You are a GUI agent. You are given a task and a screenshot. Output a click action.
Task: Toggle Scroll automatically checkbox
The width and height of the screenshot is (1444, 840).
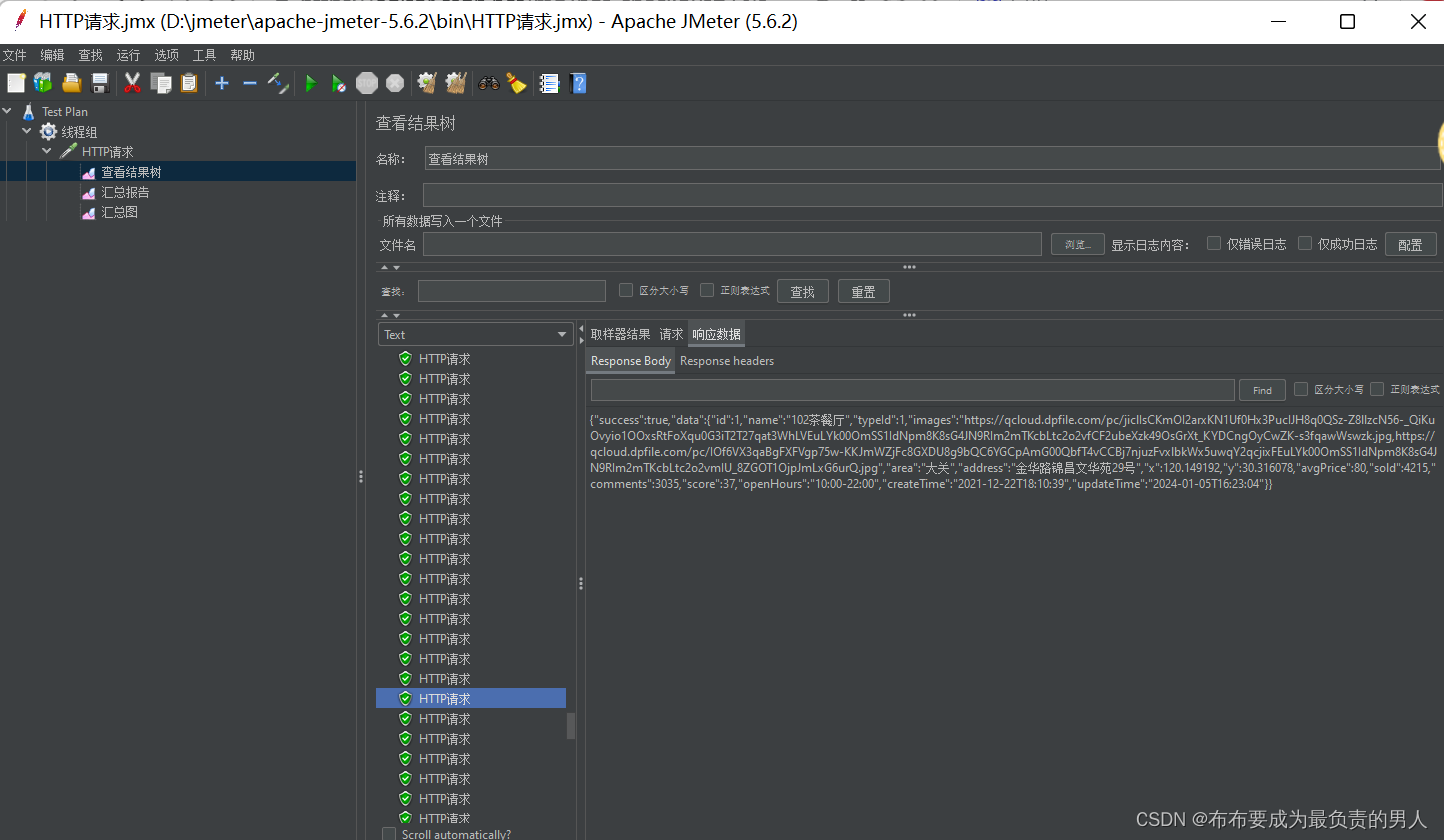(x=389, y=834)
